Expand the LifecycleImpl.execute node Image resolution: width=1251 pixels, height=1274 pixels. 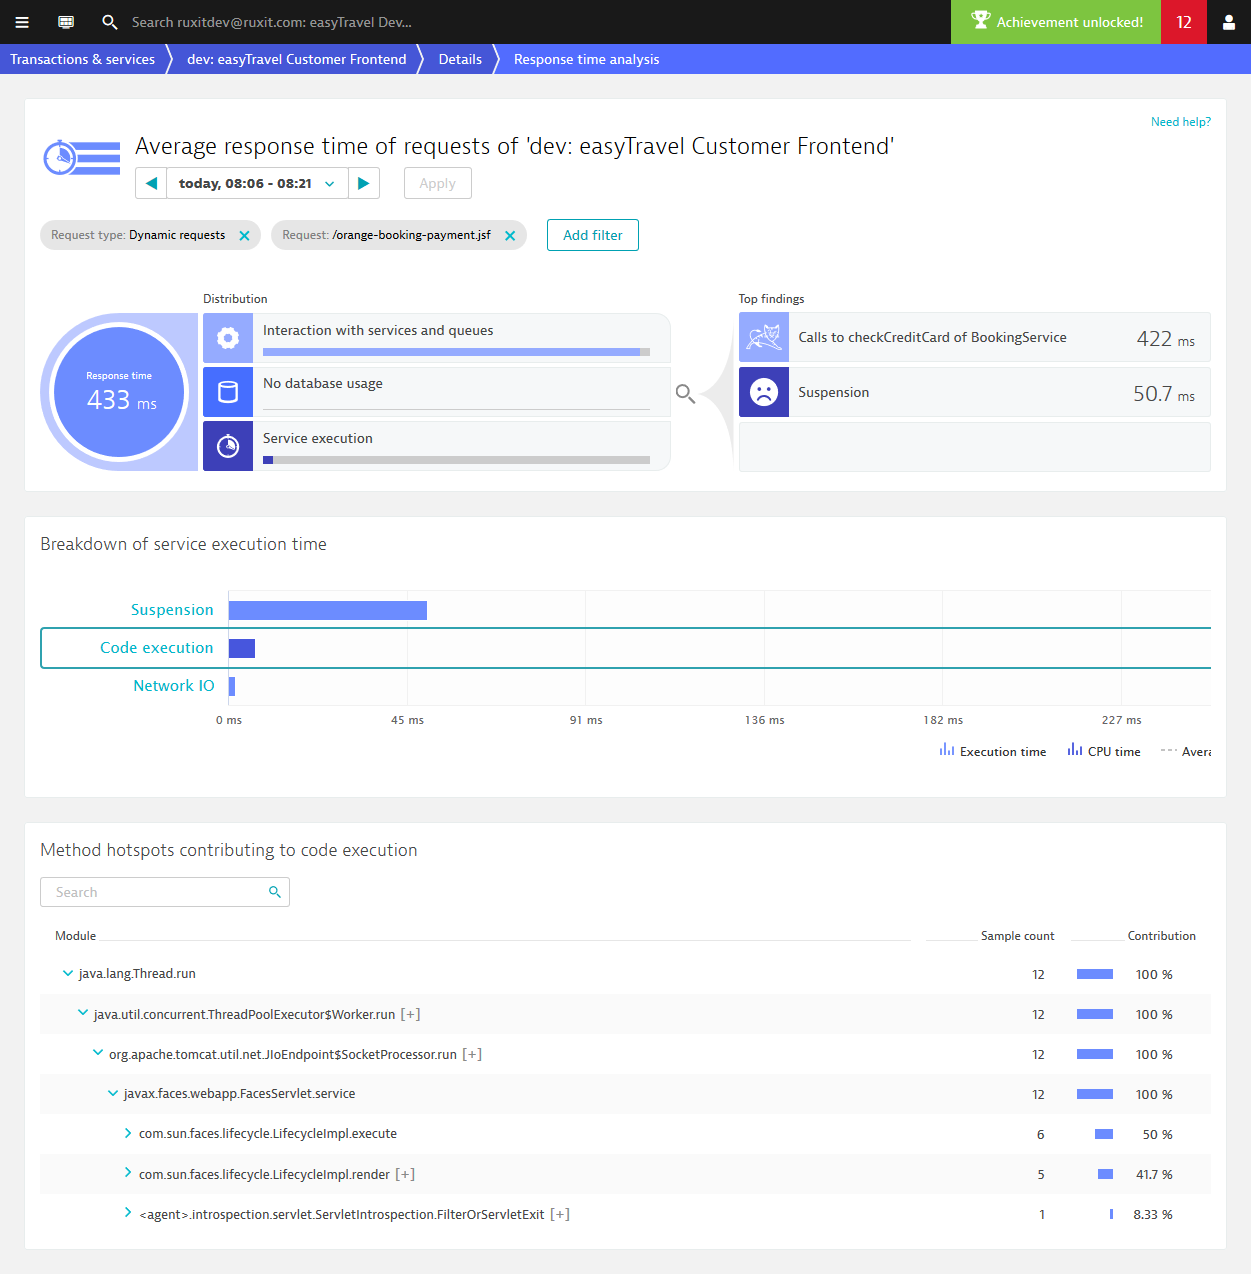[128, 1133]
